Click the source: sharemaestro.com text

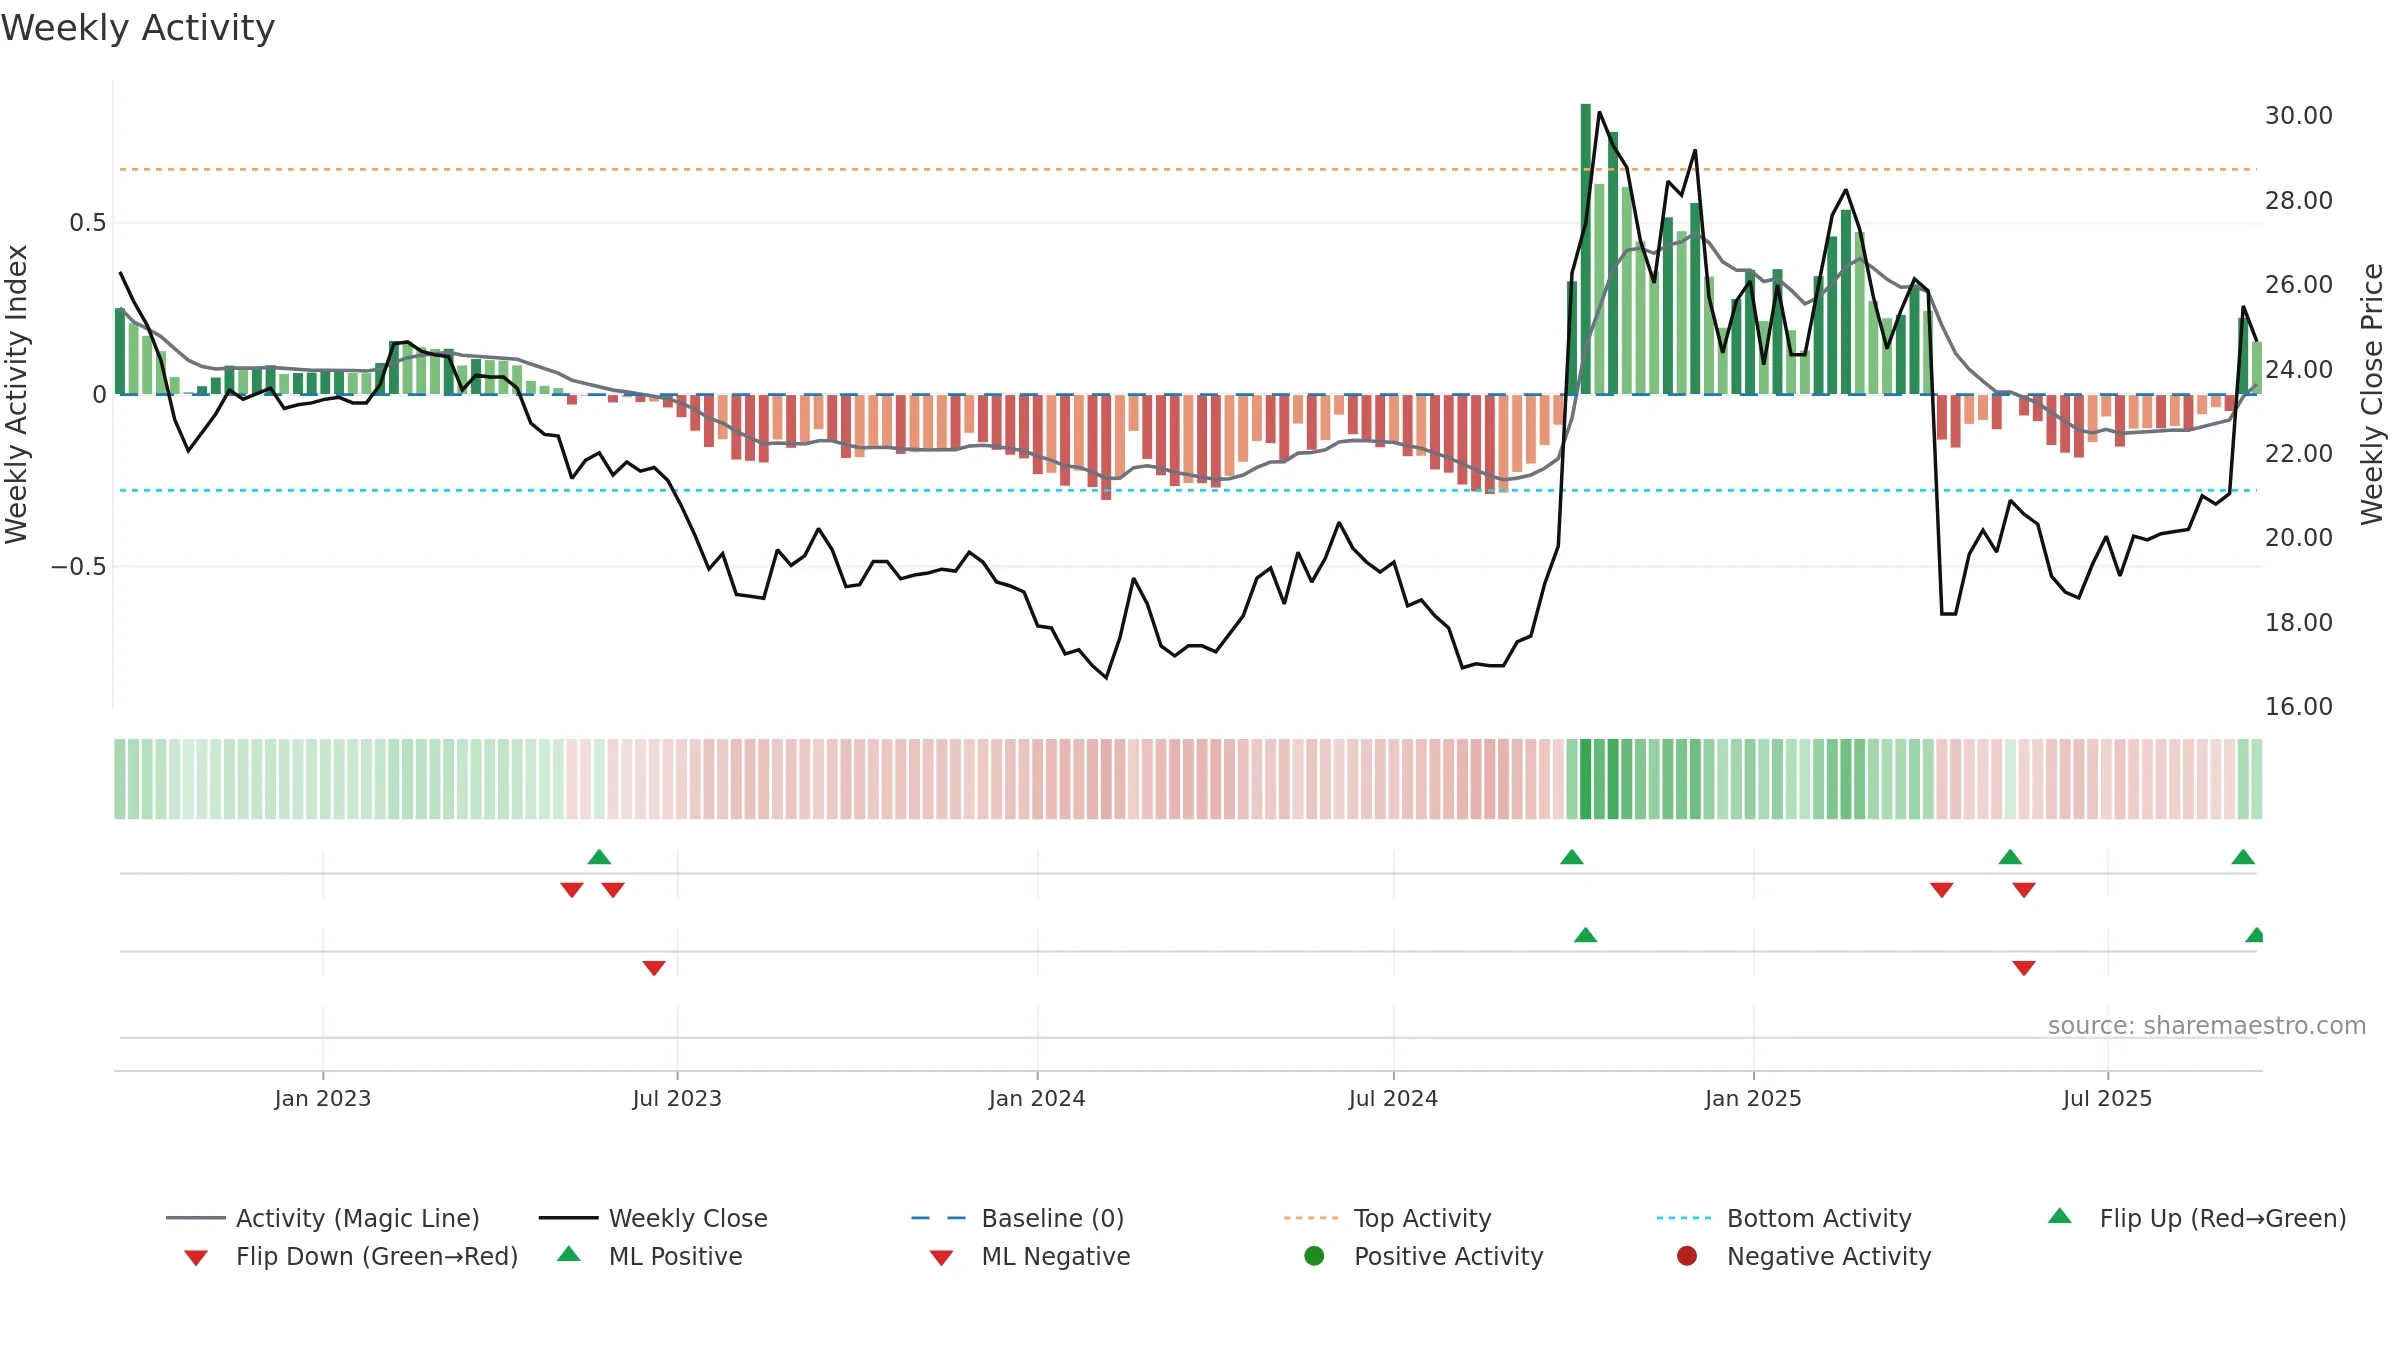pyautogui.click(x=2206, y=1025)
